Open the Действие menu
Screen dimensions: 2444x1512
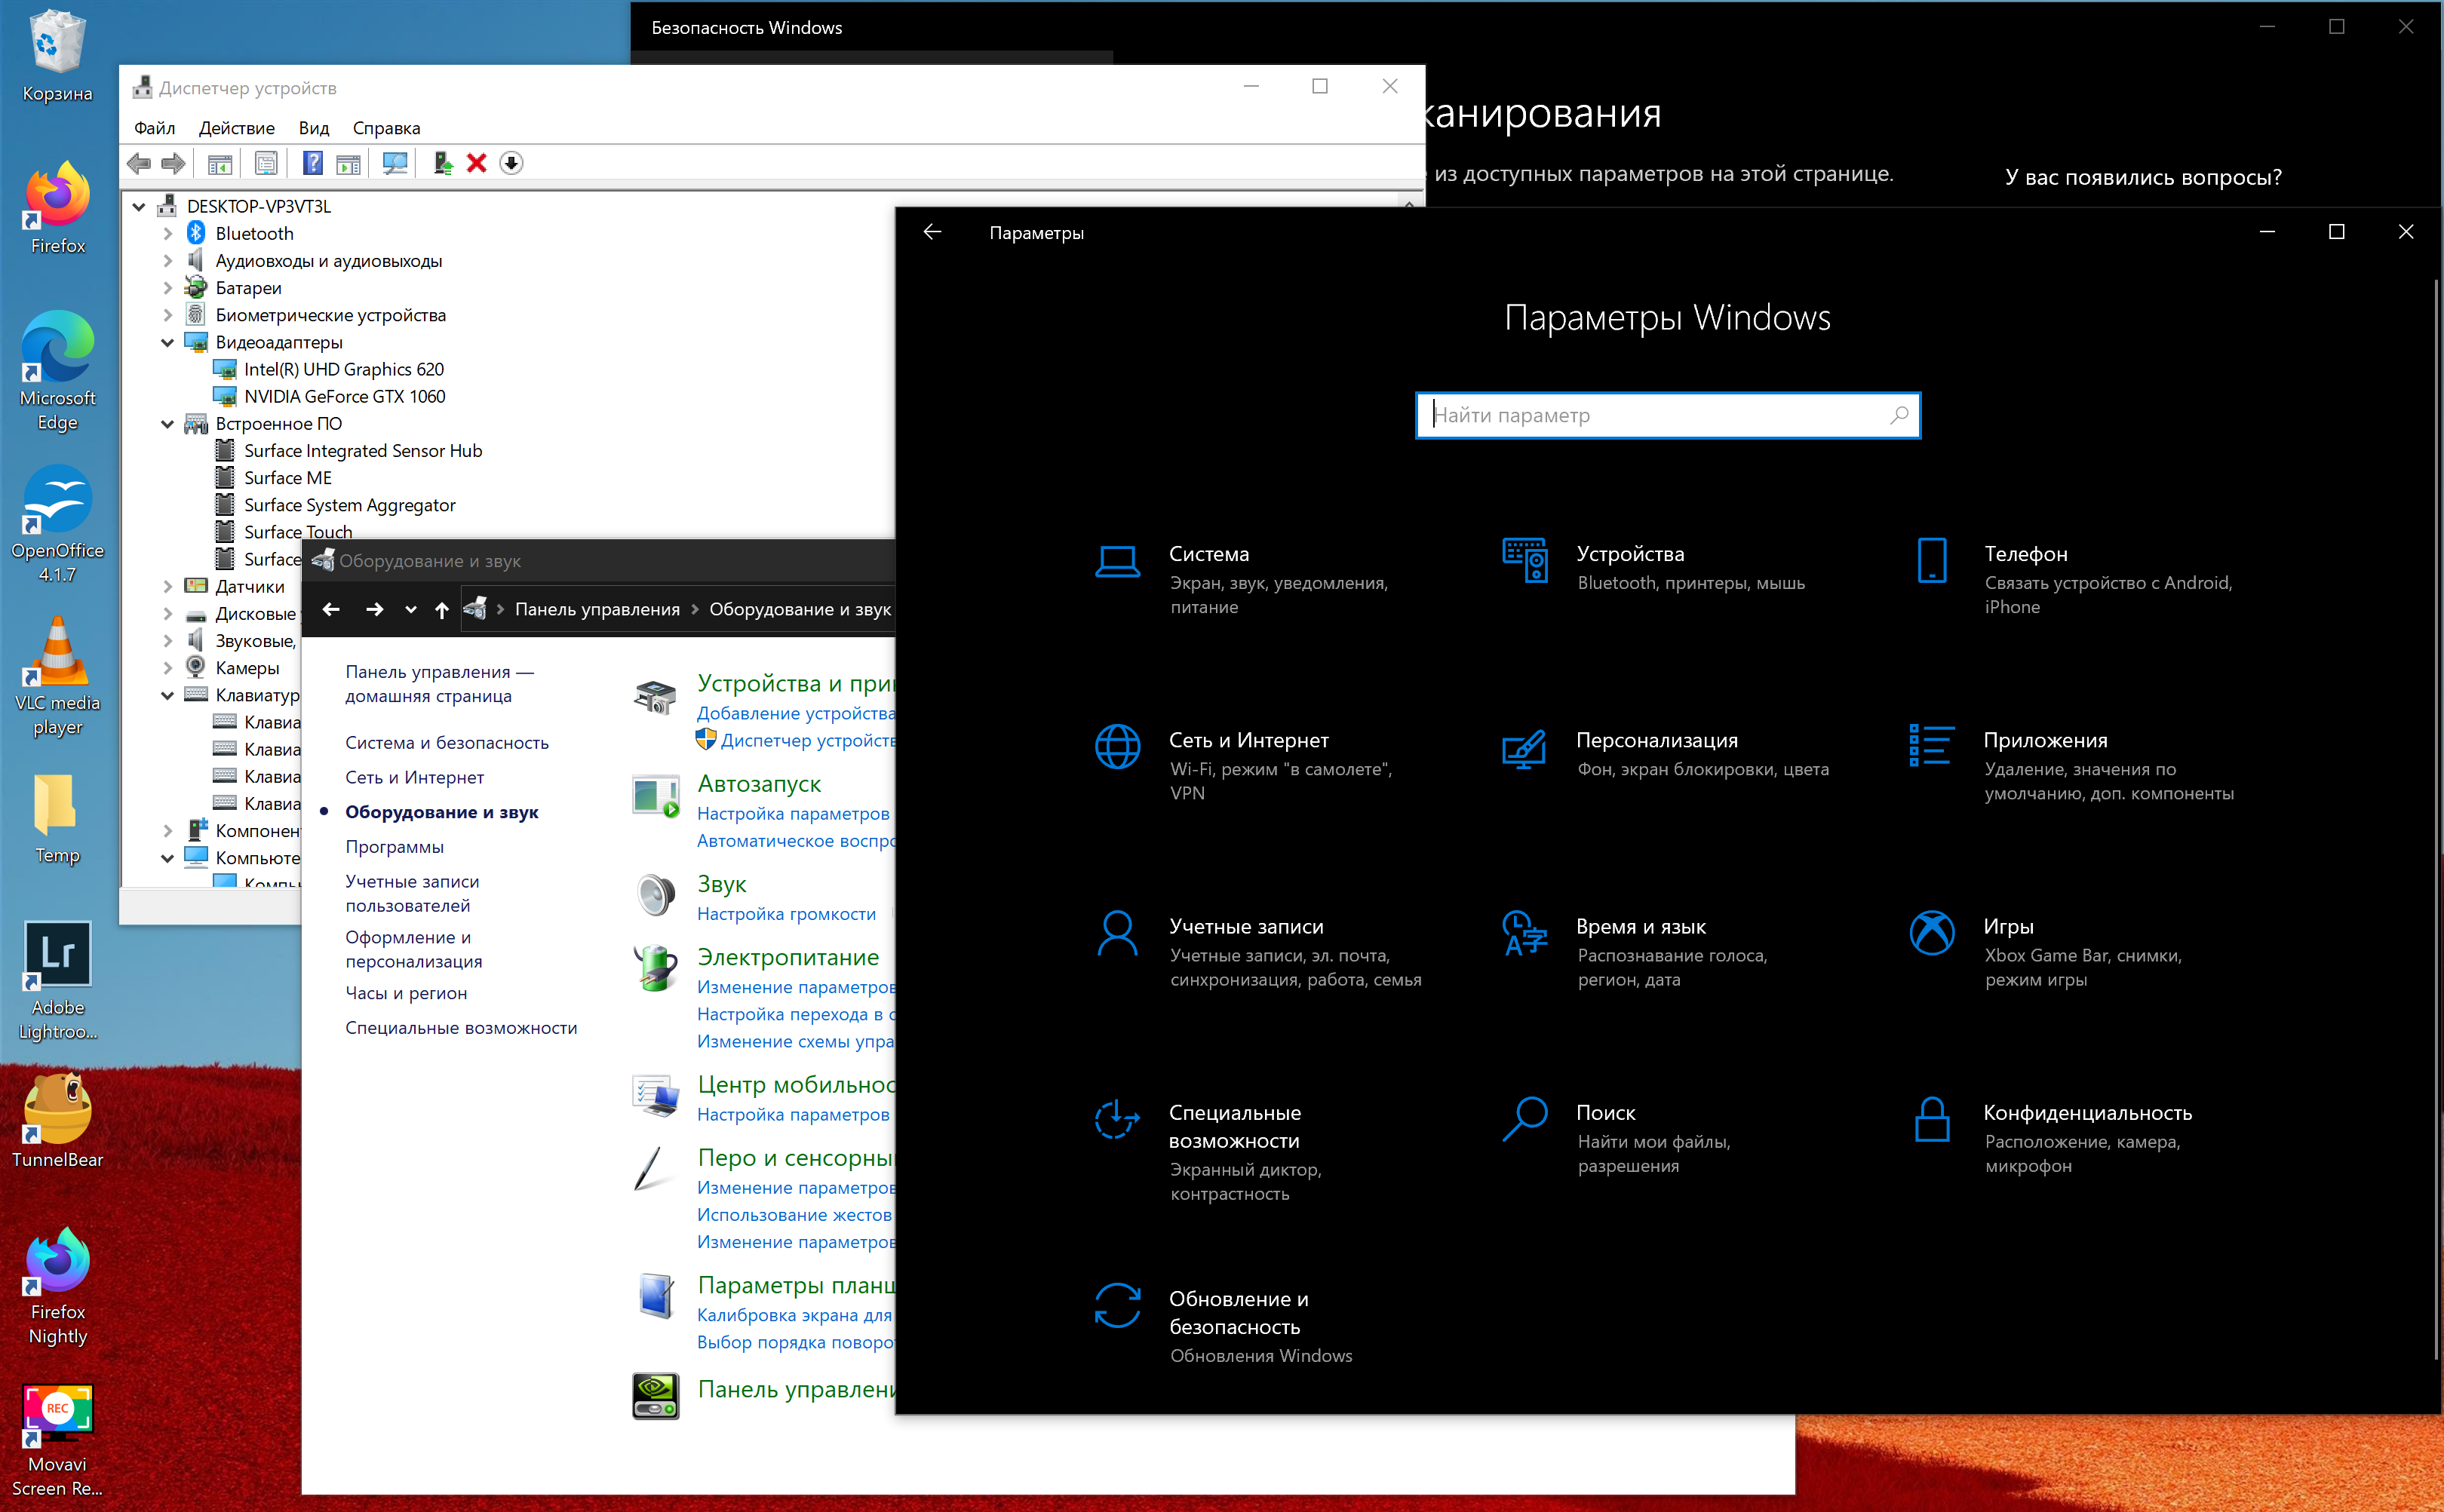237,128
